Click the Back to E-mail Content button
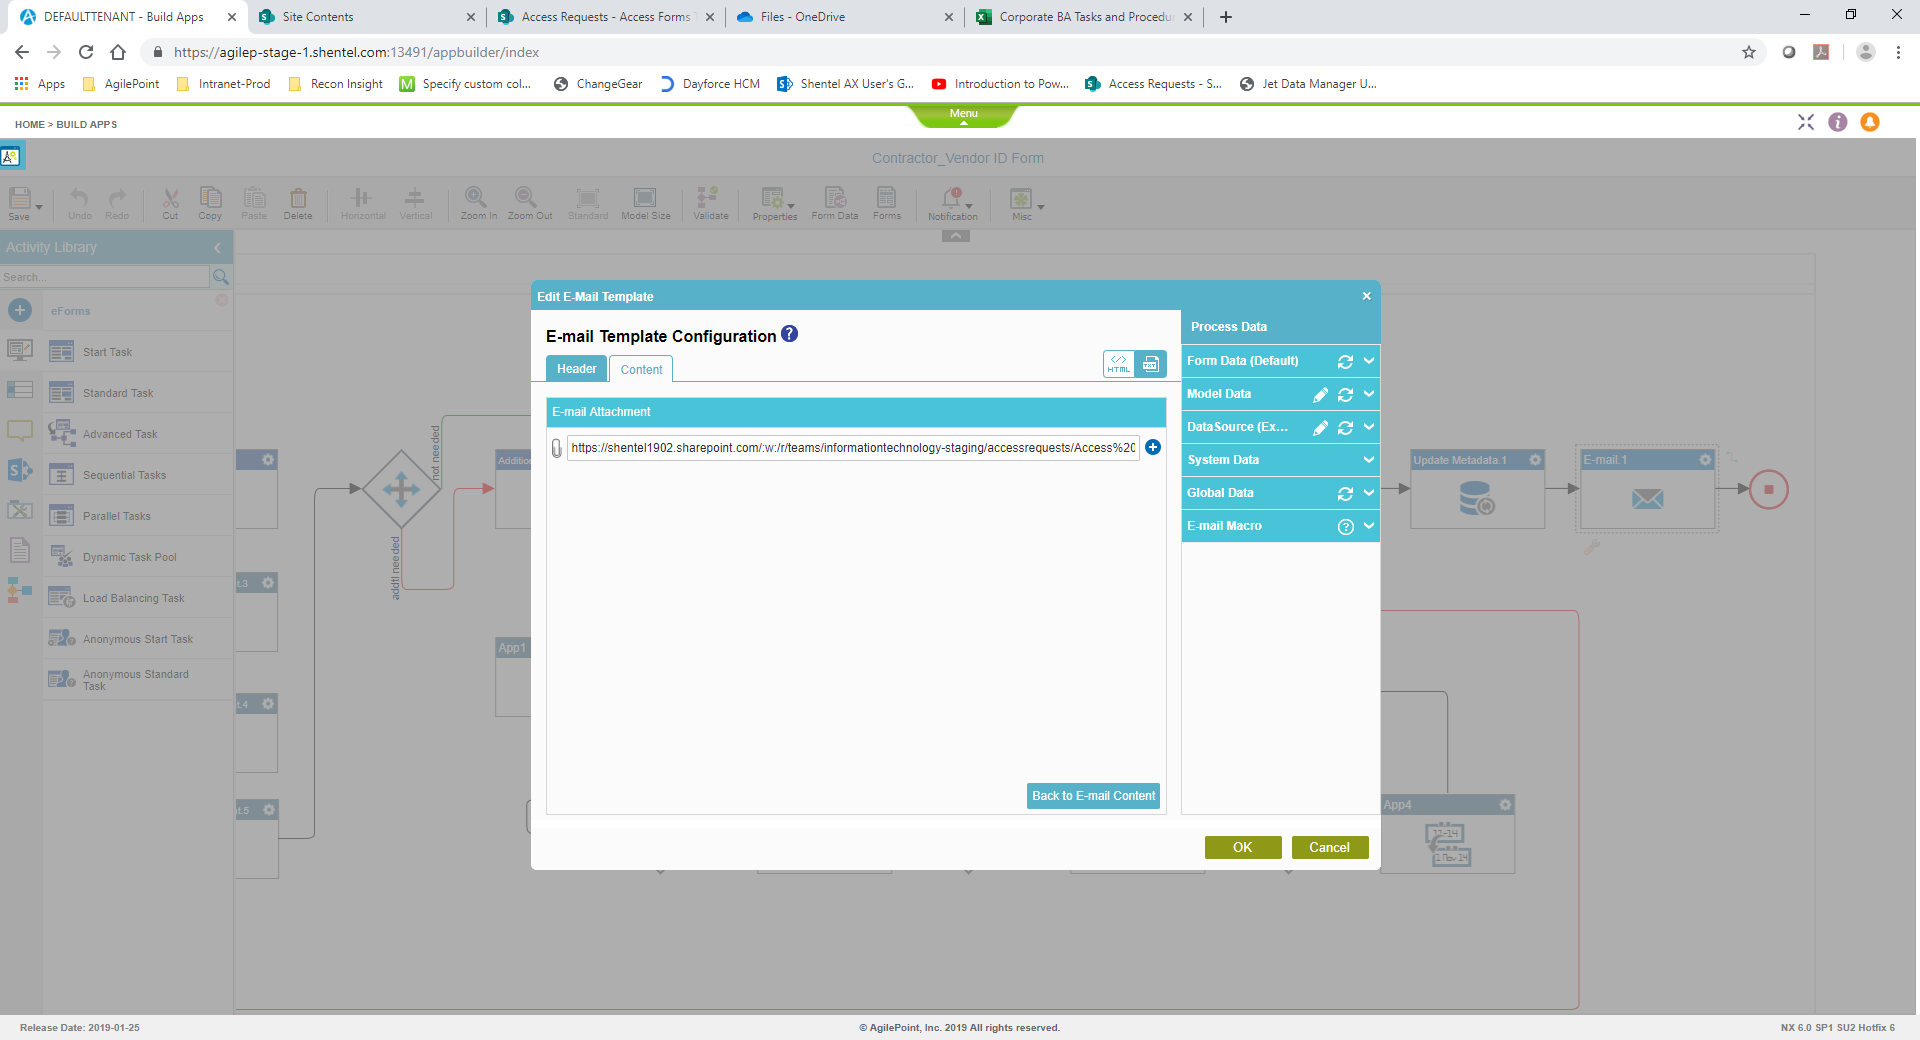This screenshot has height=1040, width=1920. pyautogui.click(x=1093, y=796)
